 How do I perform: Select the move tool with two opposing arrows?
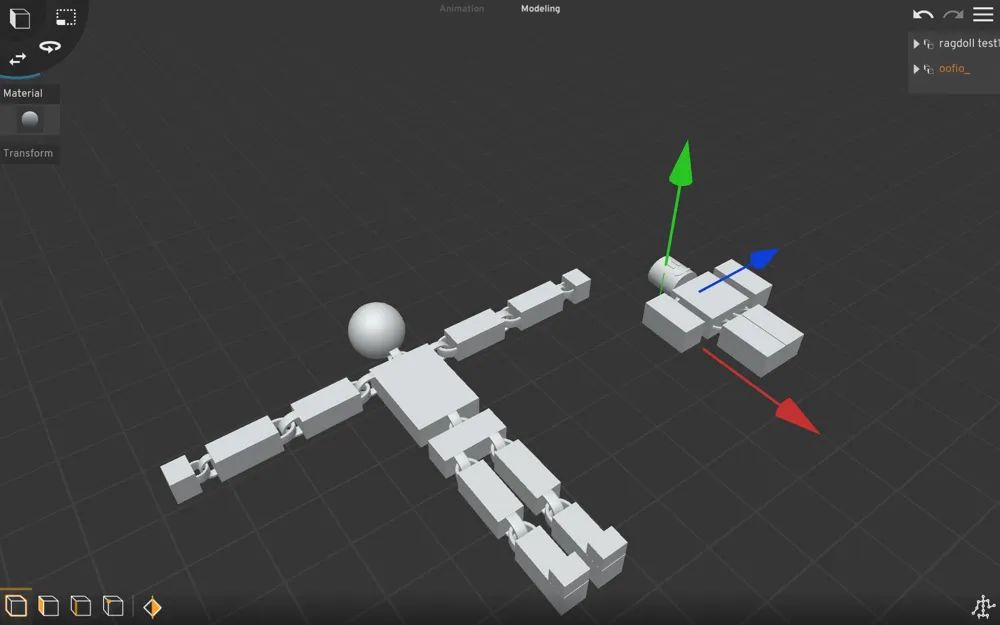[x=18, y=59]
